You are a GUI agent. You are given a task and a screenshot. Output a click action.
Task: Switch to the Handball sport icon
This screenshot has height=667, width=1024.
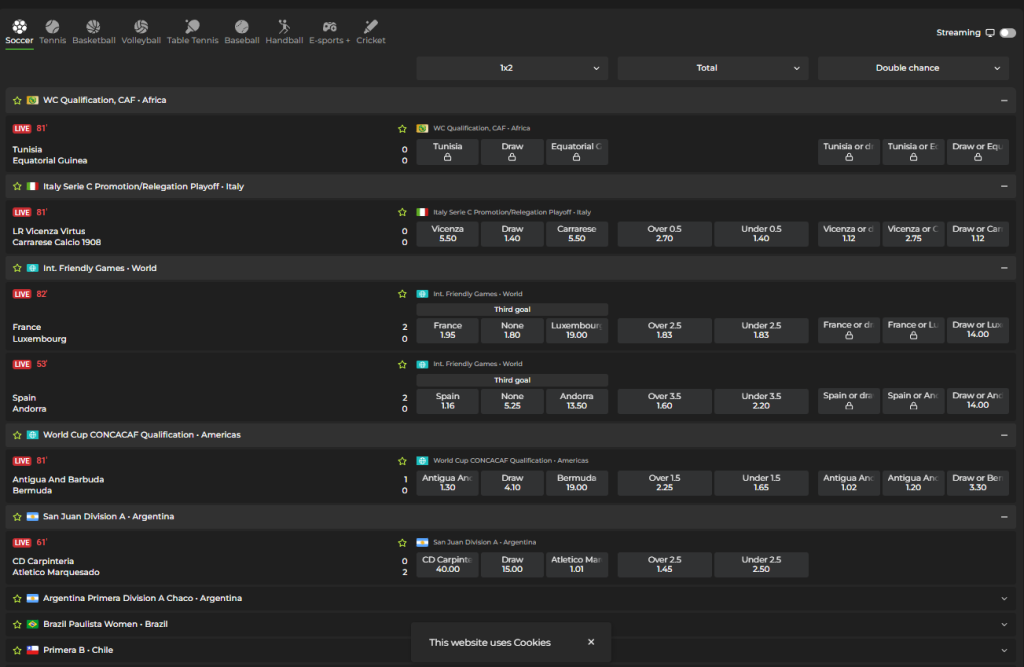(284, 28)
